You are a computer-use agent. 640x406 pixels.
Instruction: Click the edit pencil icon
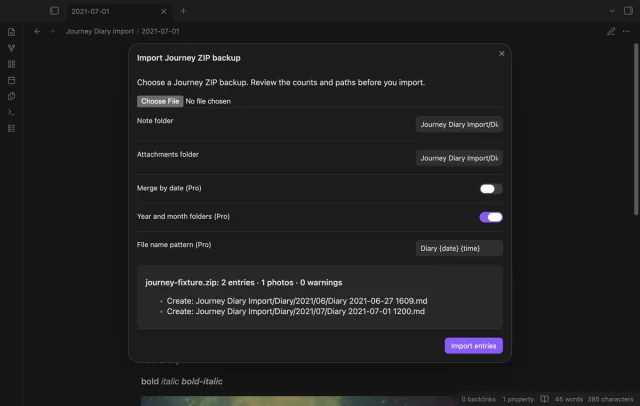611,31
